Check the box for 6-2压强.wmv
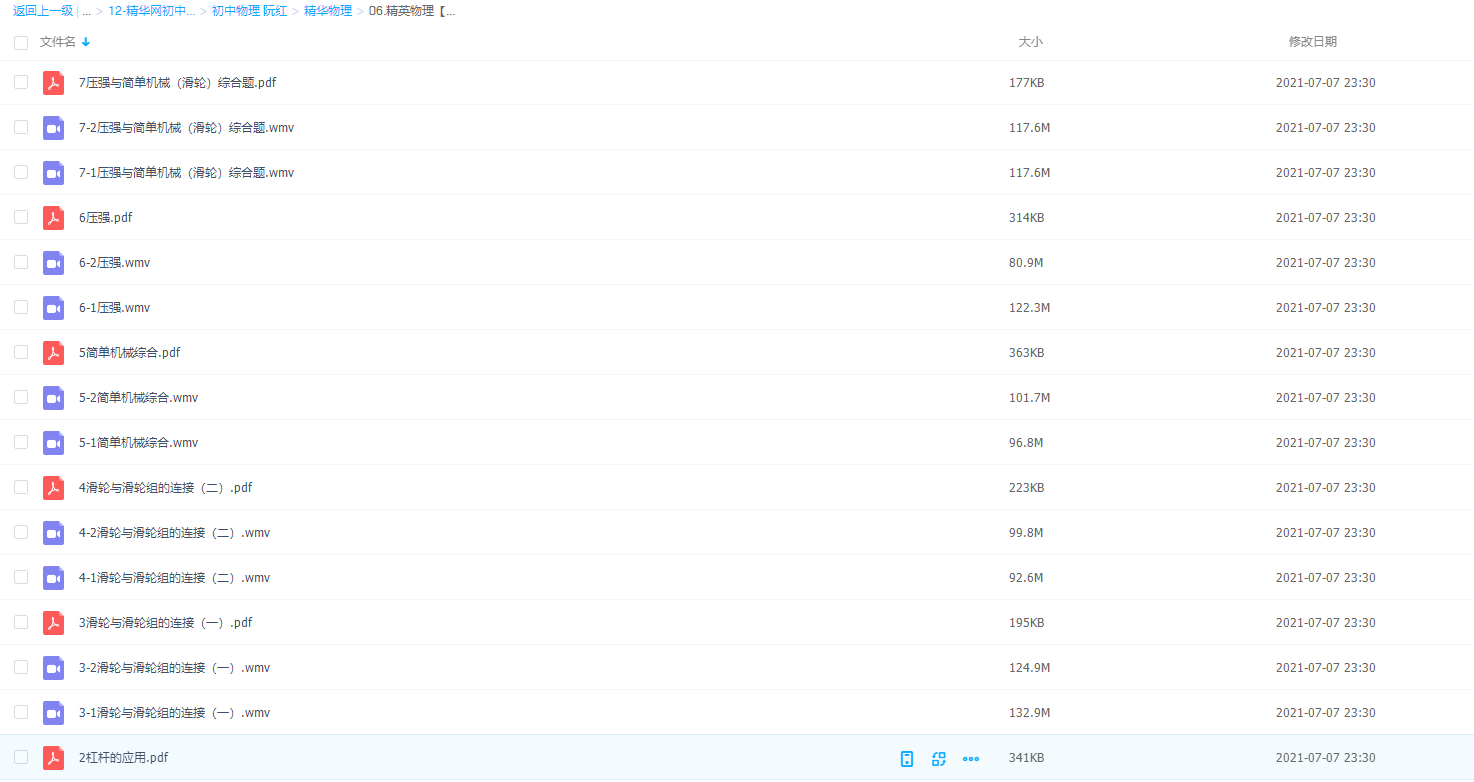 [x=21, y=262]
